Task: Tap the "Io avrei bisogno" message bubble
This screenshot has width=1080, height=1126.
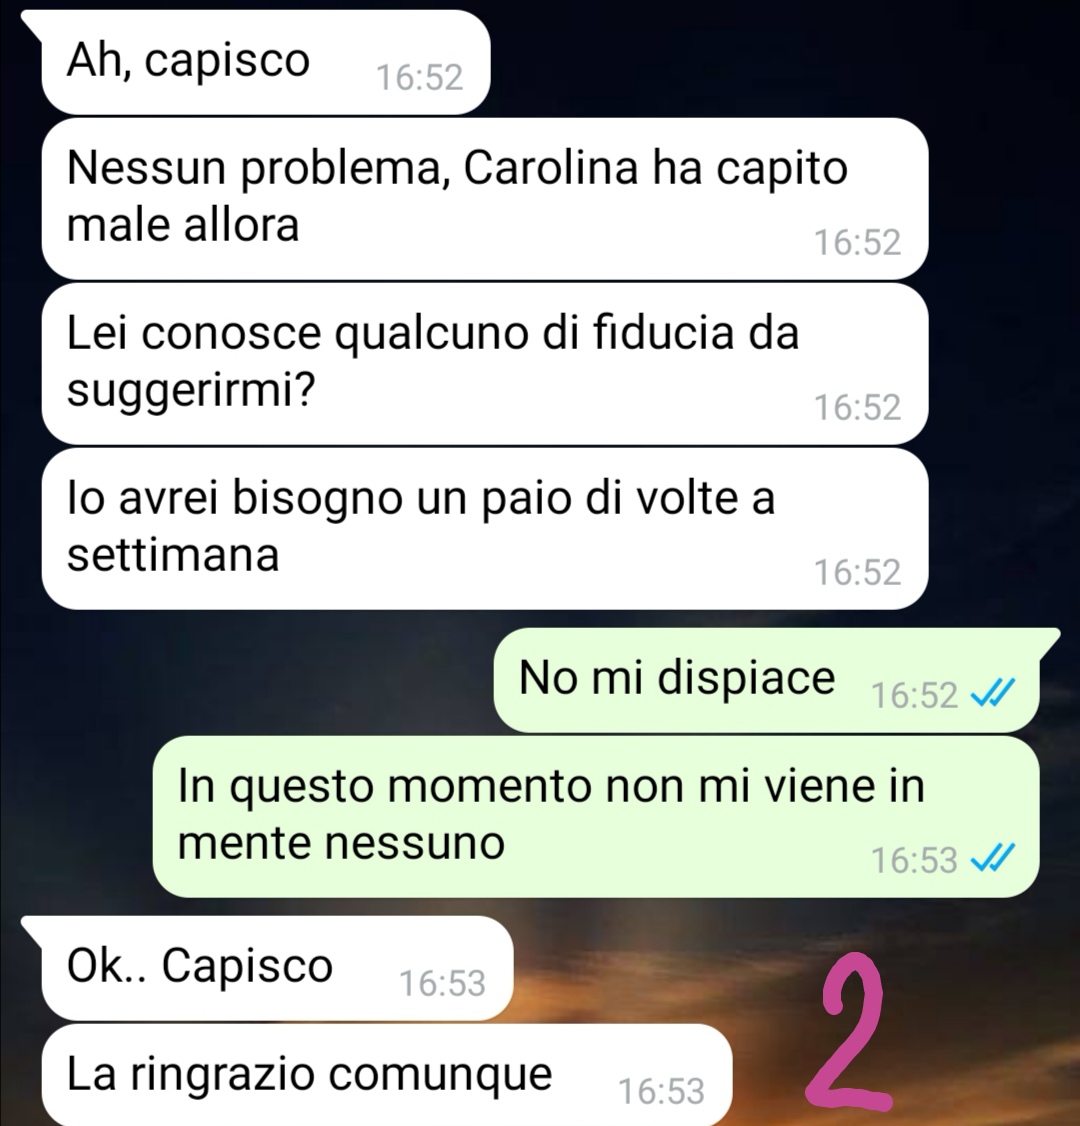Action: pos(485,529)
